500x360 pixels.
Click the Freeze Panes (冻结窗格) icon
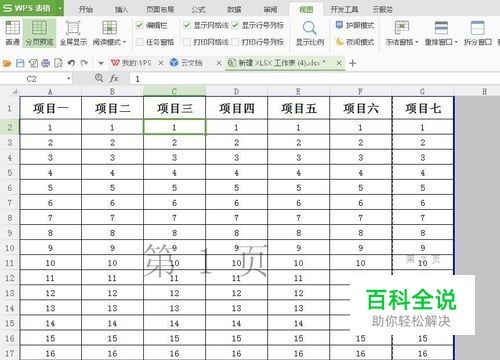402,28
